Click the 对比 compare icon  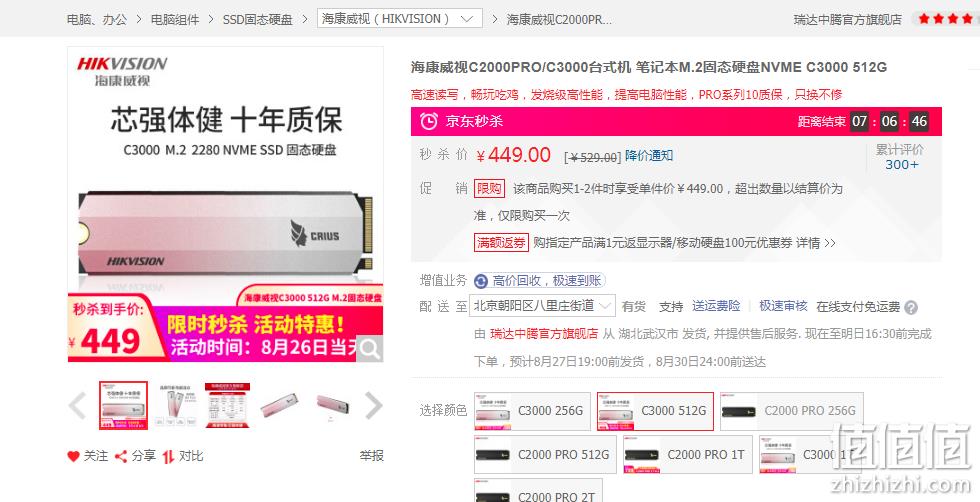pos(168,457)
